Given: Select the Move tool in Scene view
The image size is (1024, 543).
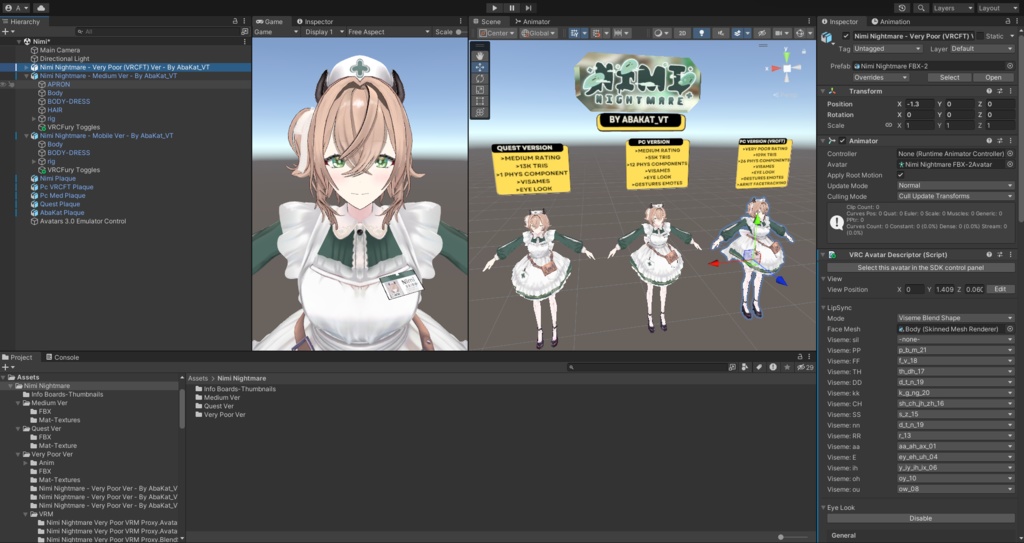Looking at the screenshot, I should (x=480, y=67).
